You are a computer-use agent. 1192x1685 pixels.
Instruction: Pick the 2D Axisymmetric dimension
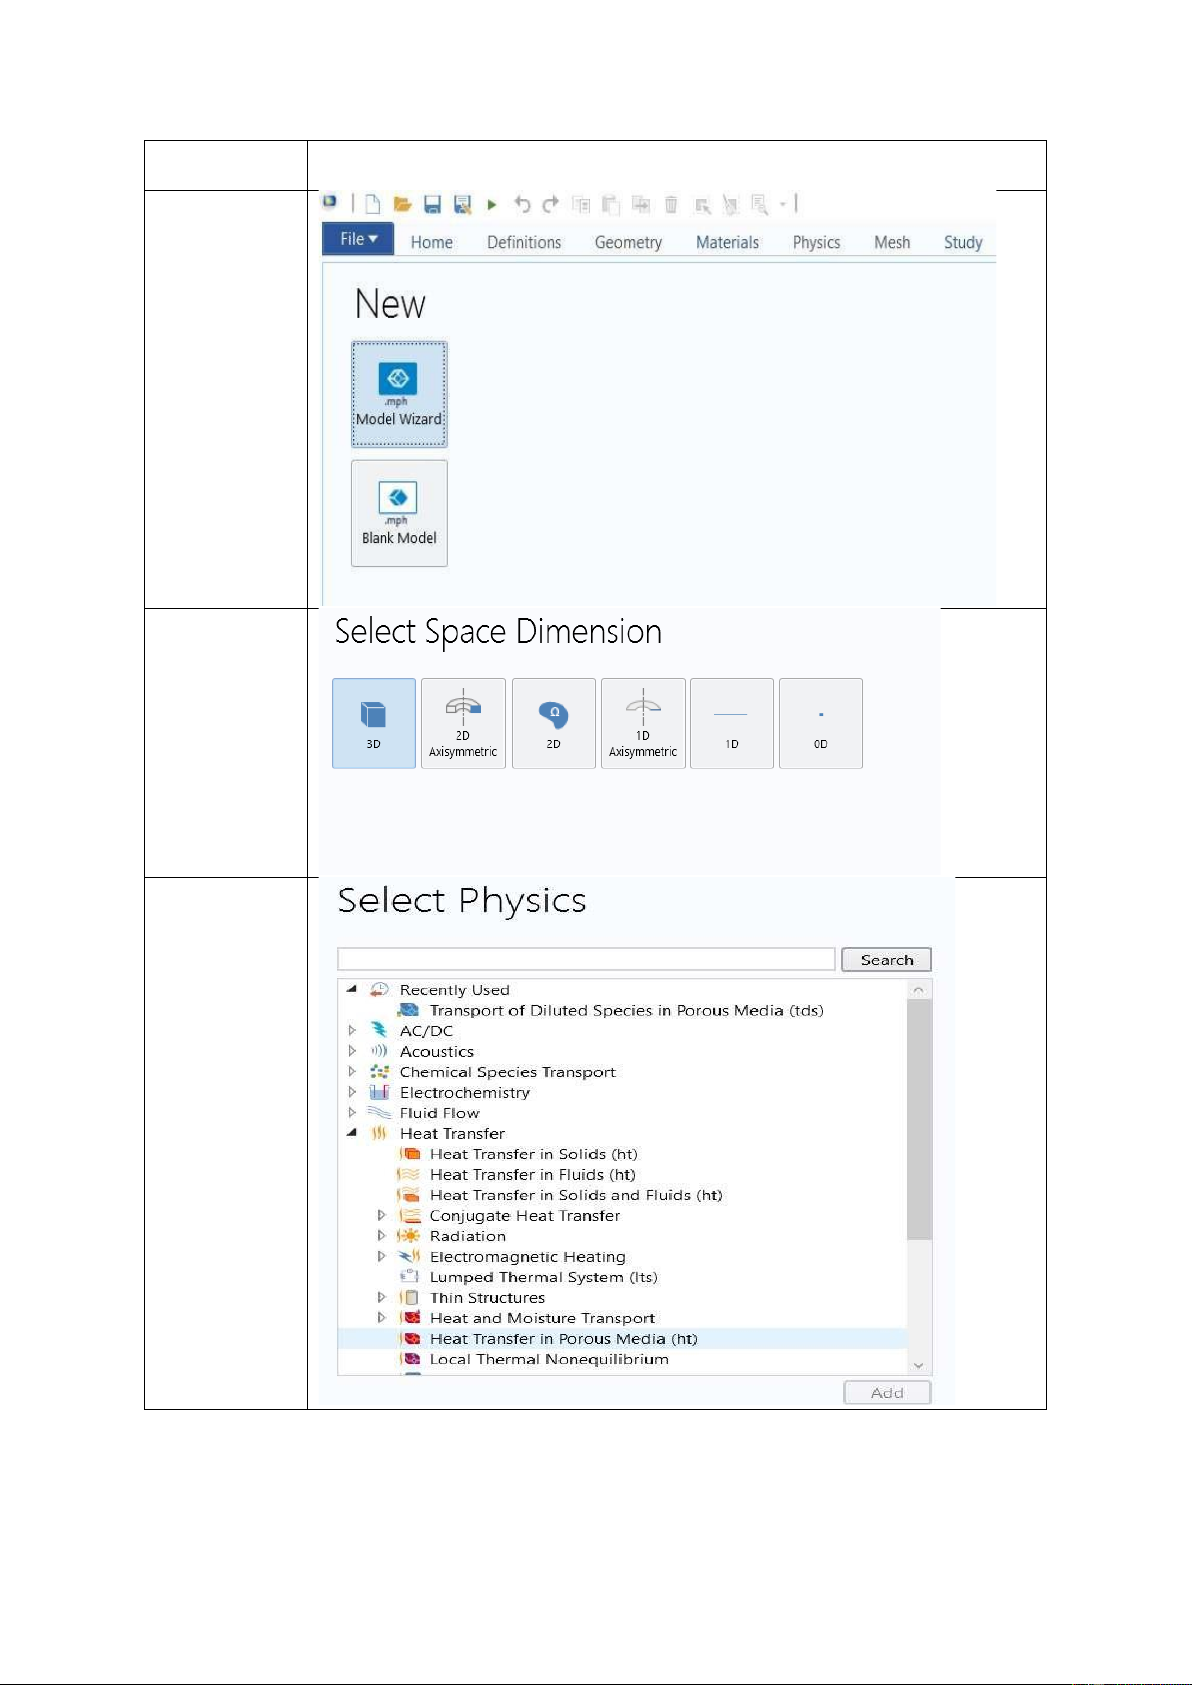[x=463, y=723]
